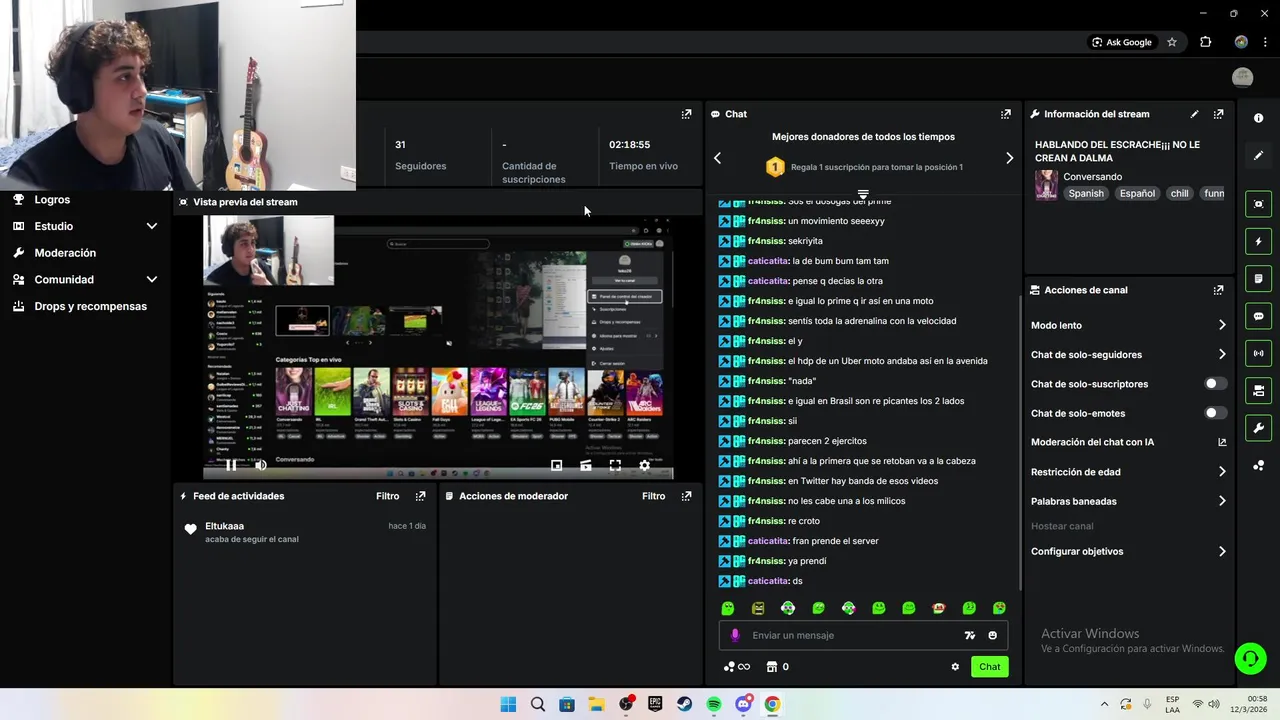Show next top donors slide

click(x=1009, y=158)
